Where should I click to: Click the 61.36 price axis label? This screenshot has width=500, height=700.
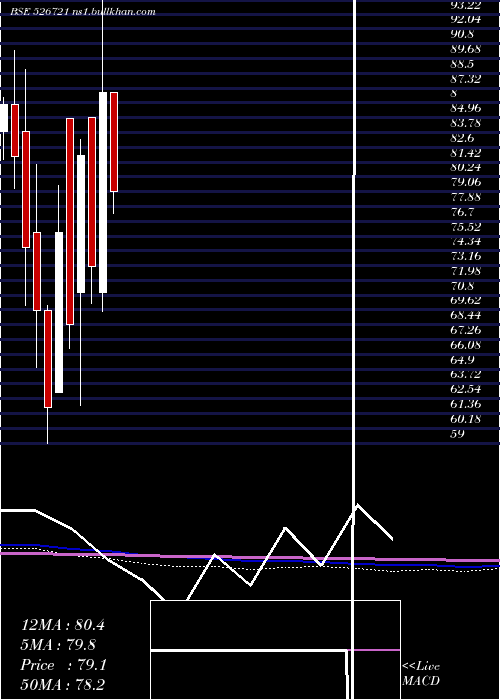click(x=466, y=404)
